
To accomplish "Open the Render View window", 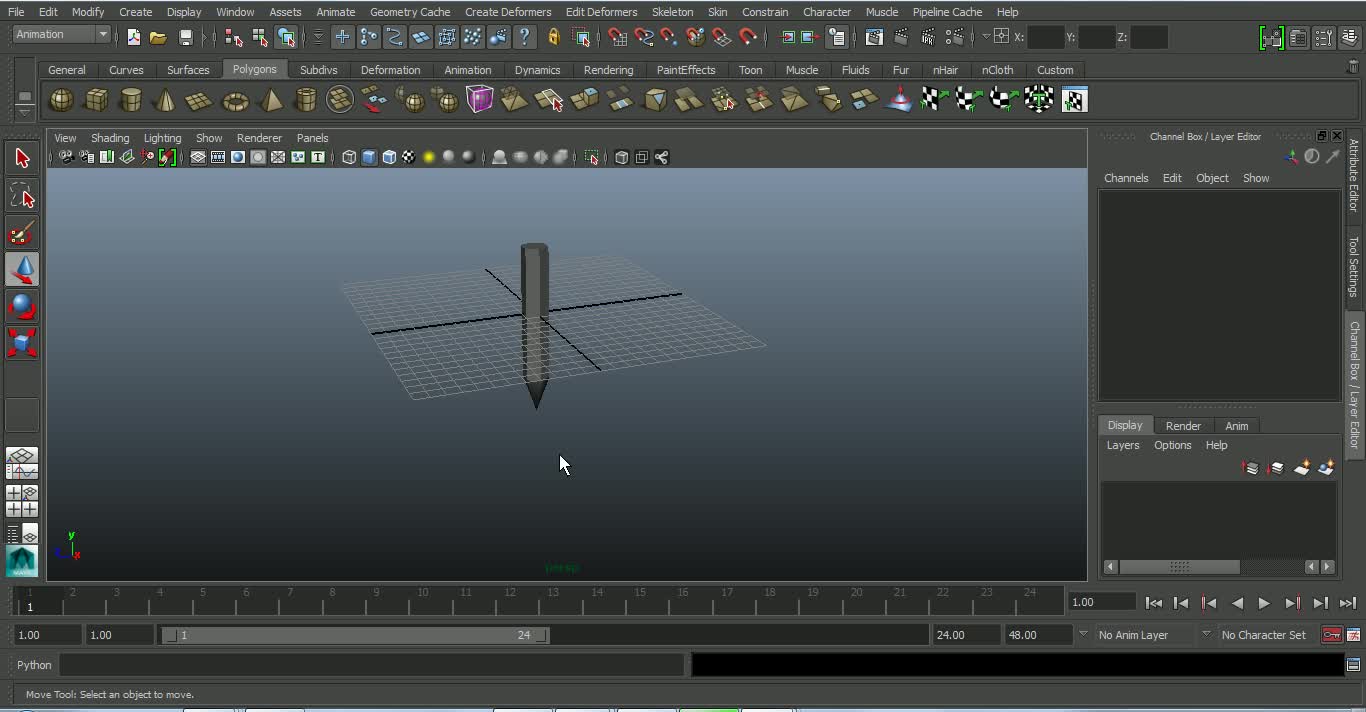I will pyautogui.click(x=874, y=37).
